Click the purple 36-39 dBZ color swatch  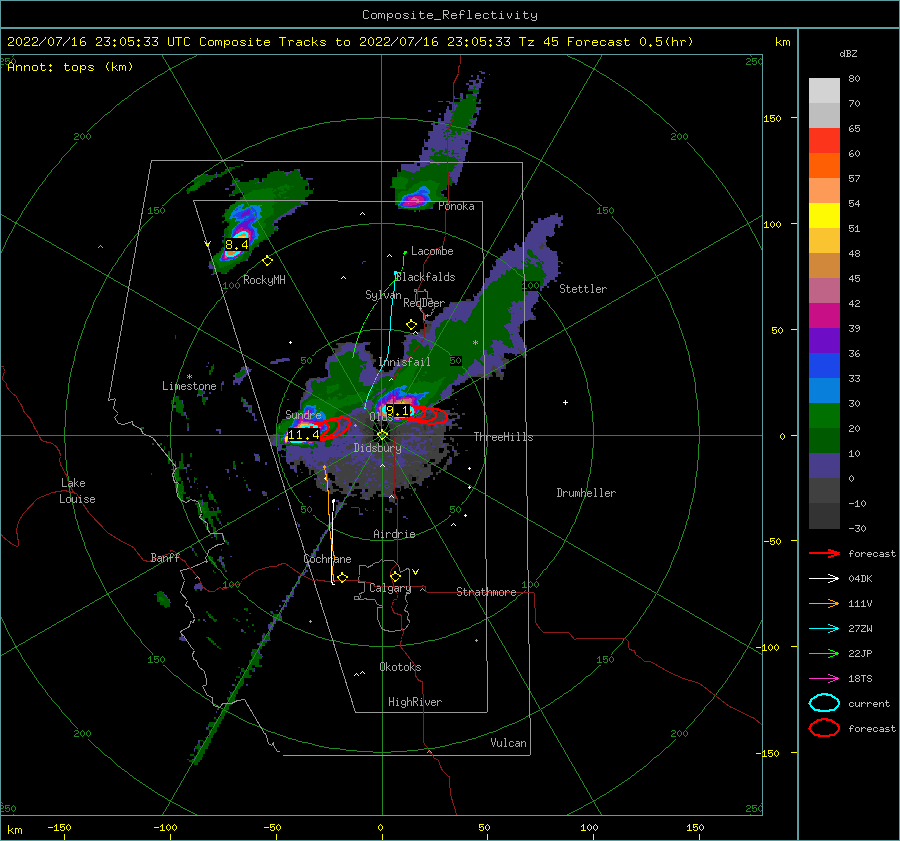824,340
